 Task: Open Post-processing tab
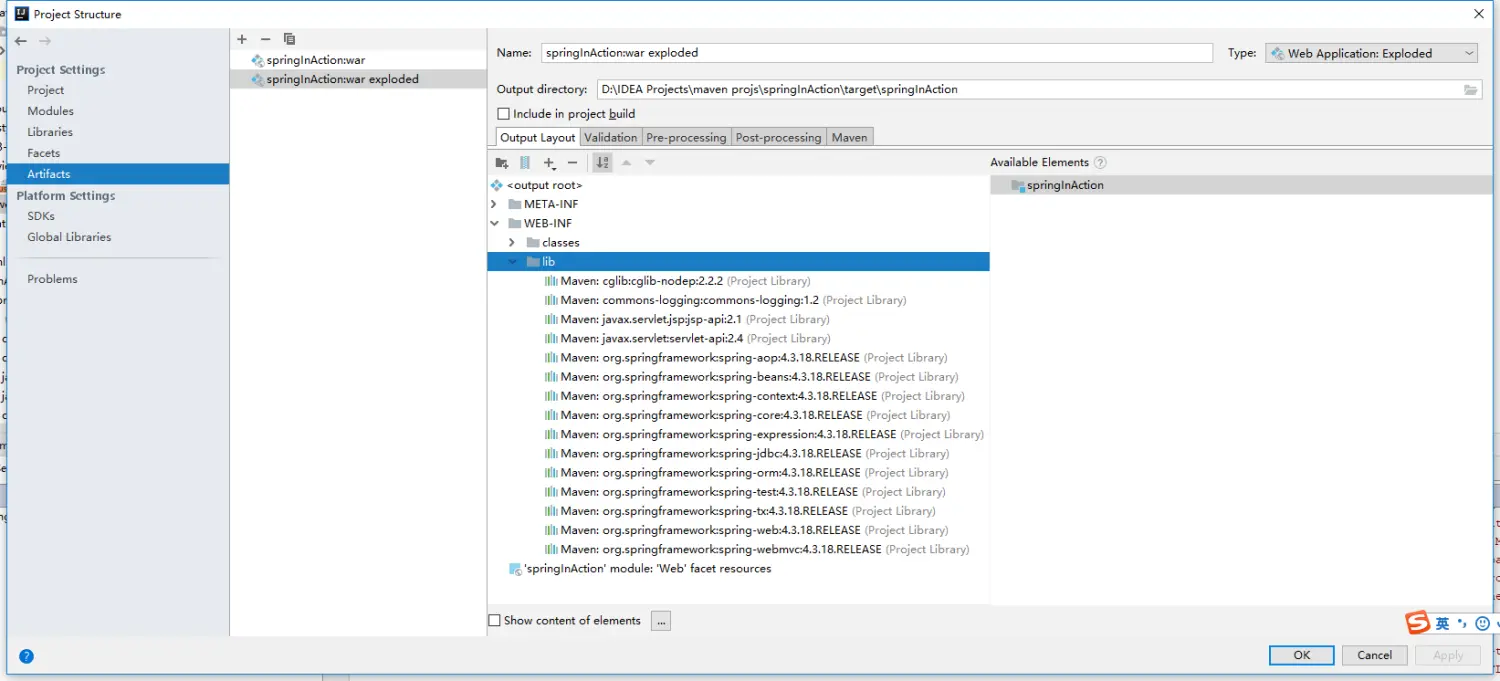(778, 137)
